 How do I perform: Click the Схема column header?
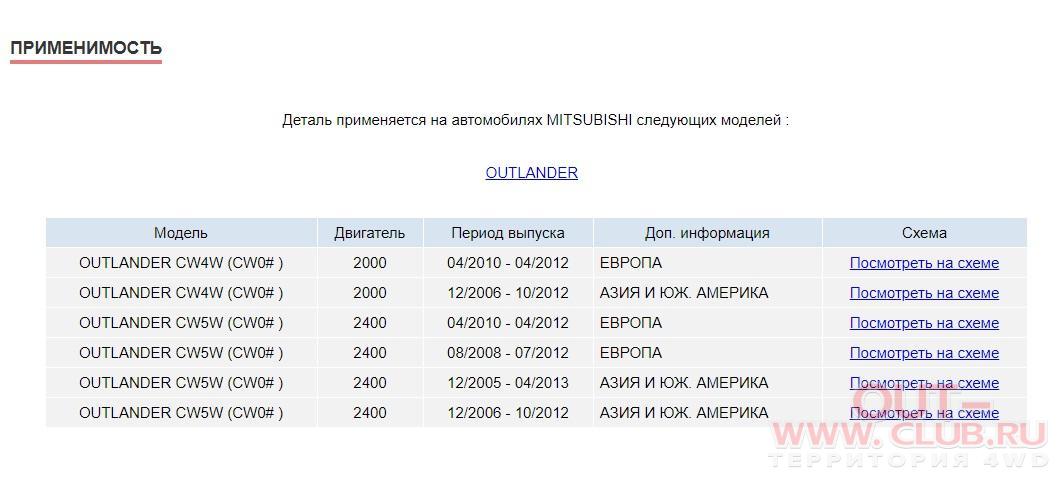click(924, 233)
